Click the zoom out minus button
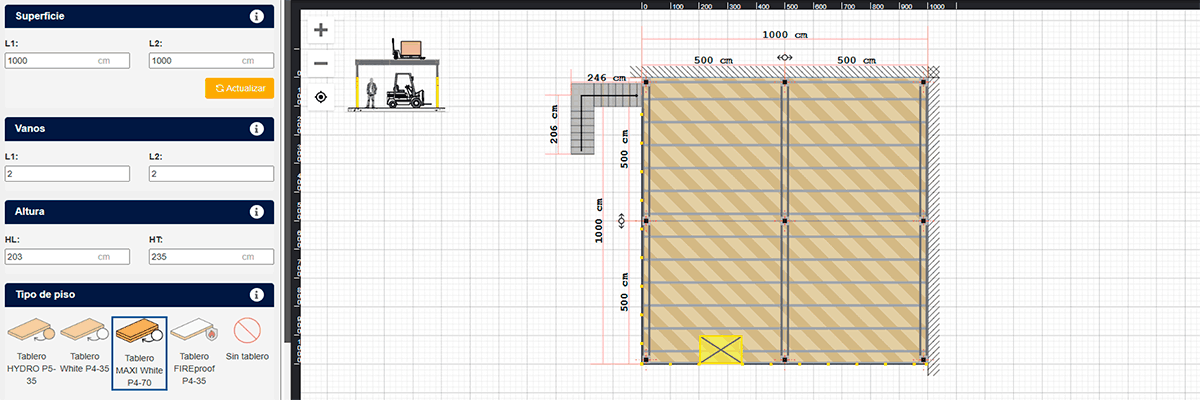1200x400 pixels. [321, 63]
